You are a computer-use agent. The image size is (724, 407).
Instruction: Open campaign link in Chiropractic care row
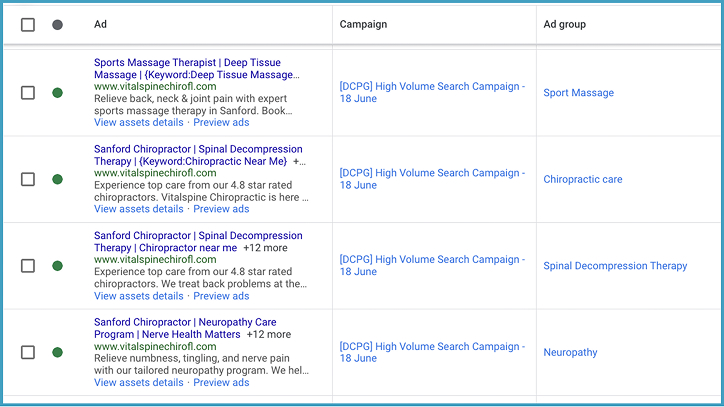tap(432, 179)
